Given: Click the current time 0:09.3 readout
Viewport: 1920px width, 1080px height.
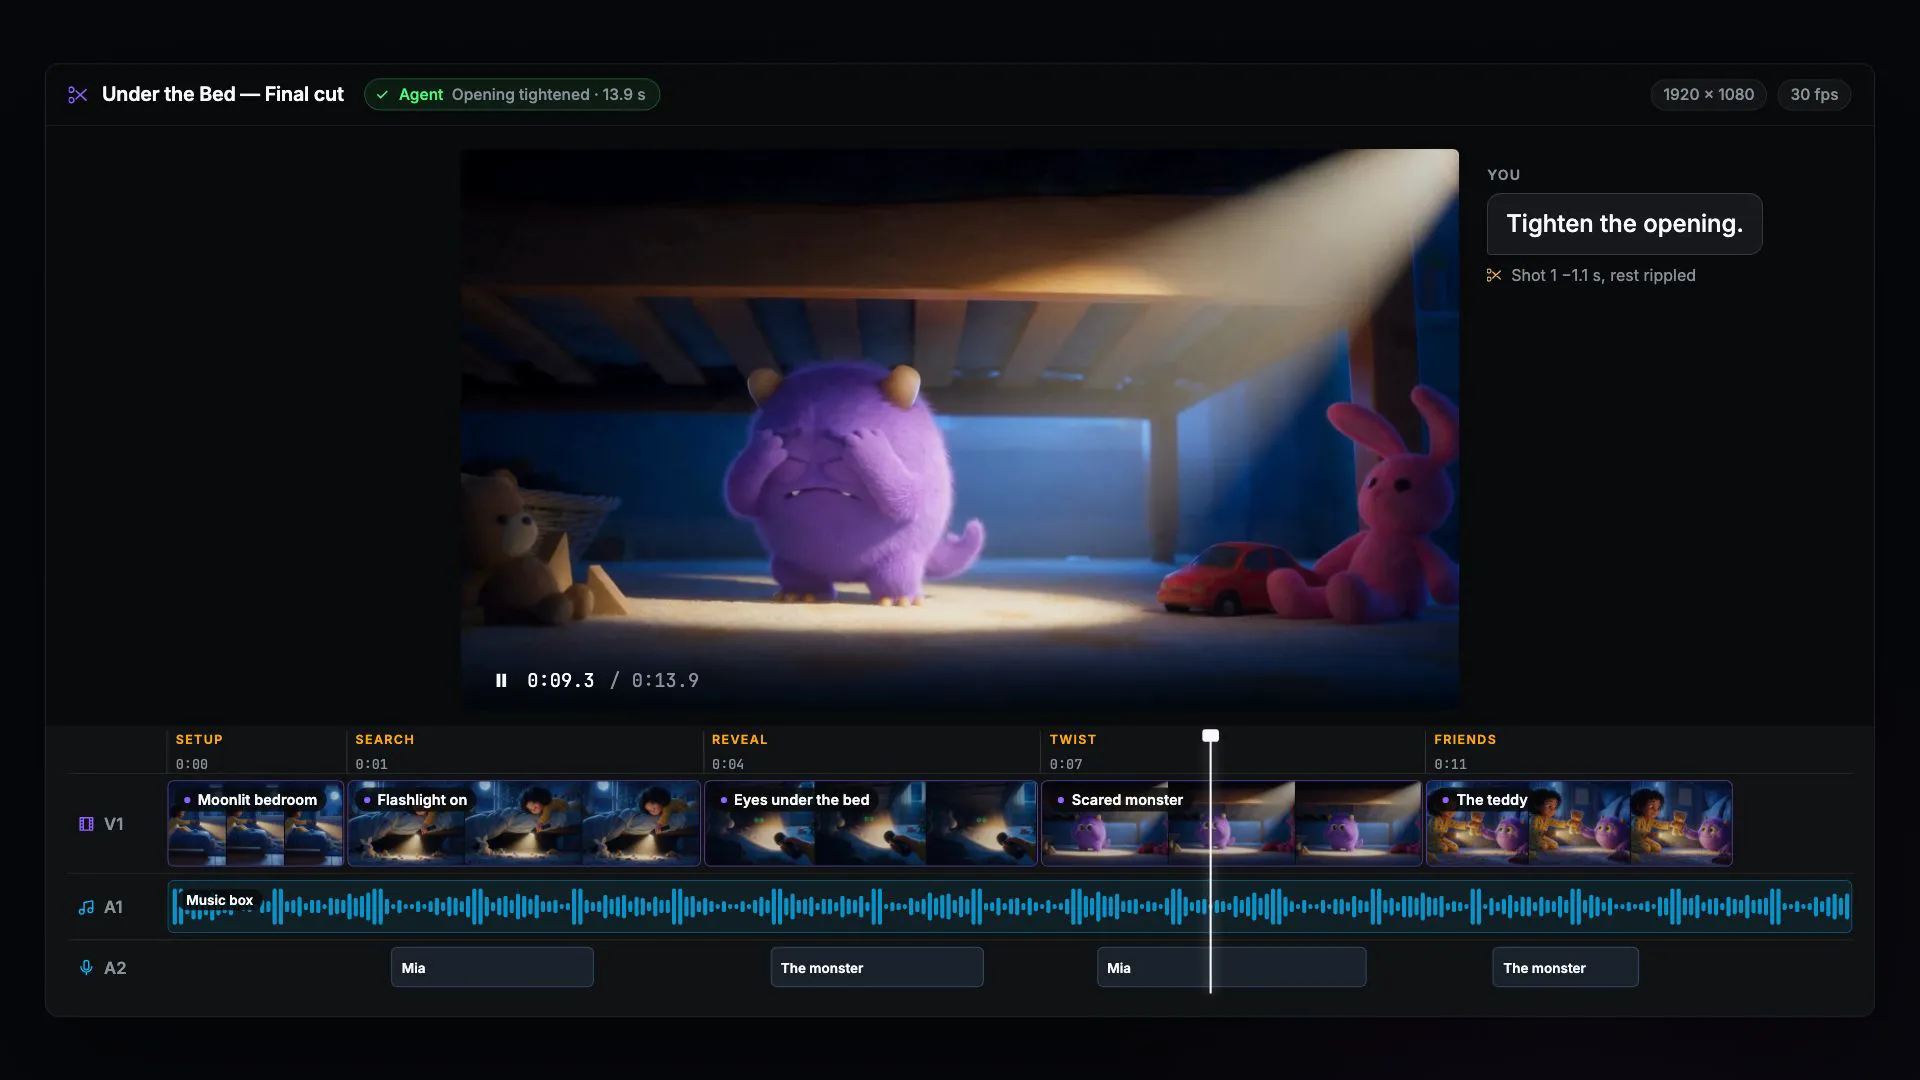Looking at the screenshot, I should (560, 681).
